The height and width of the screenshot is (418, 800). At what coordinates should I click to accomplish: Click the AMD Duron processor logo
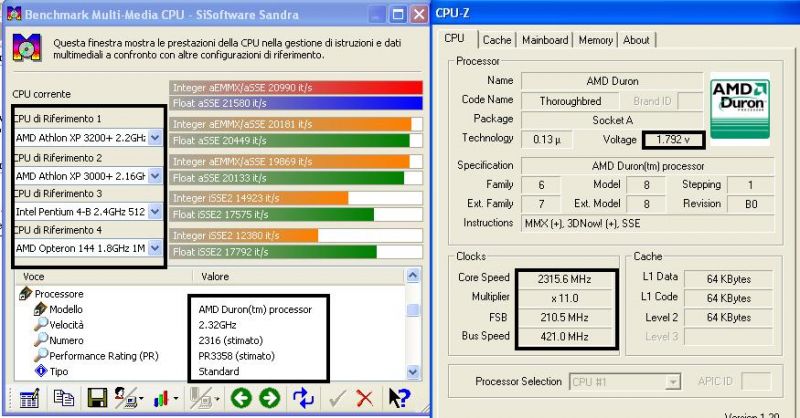coord(740,109)
